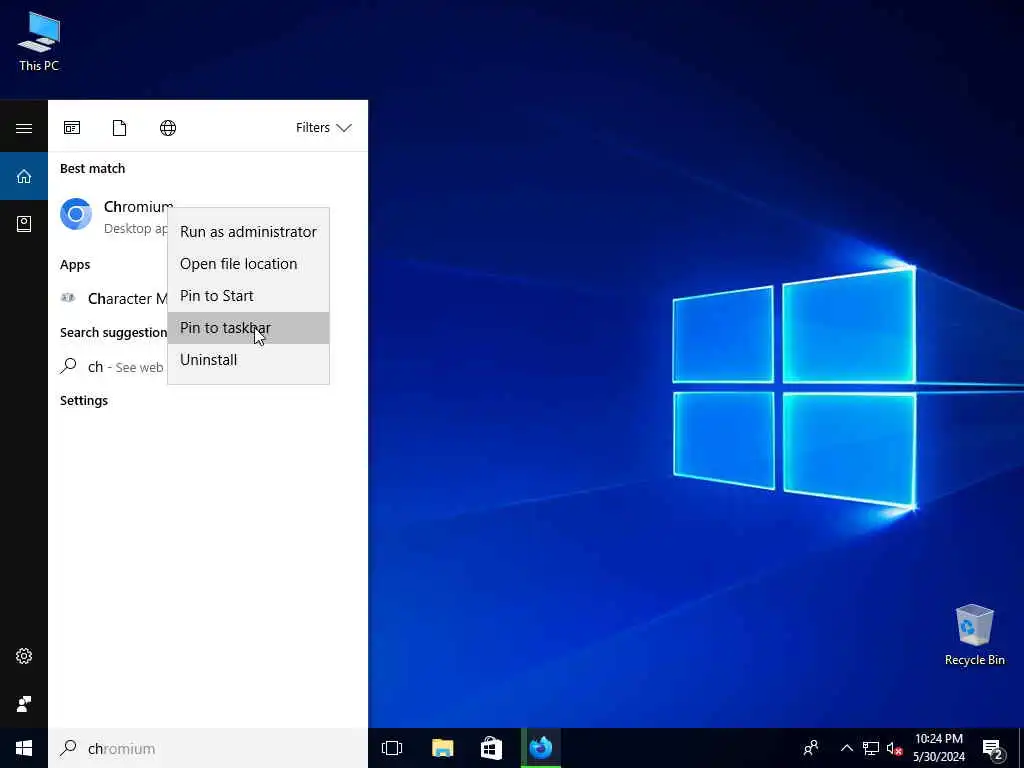Click the Search suggestions heading

tap(114, 332)
